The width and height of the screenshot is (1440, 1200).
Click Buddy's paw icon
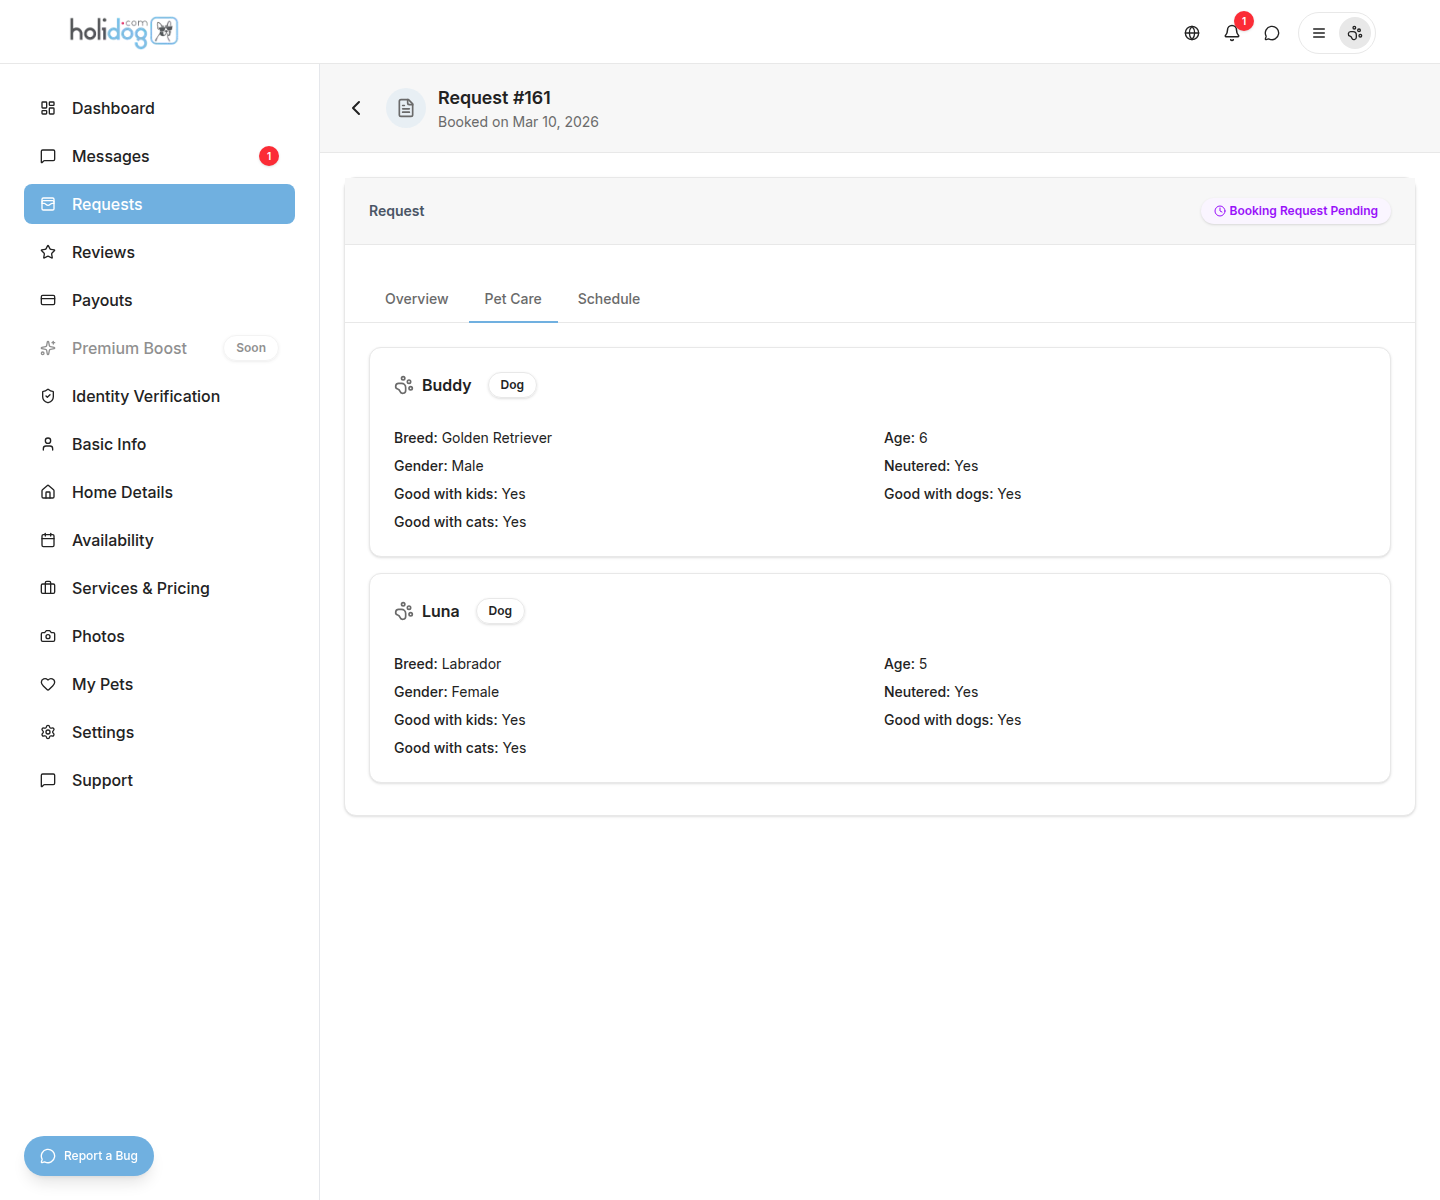[404, 385]
